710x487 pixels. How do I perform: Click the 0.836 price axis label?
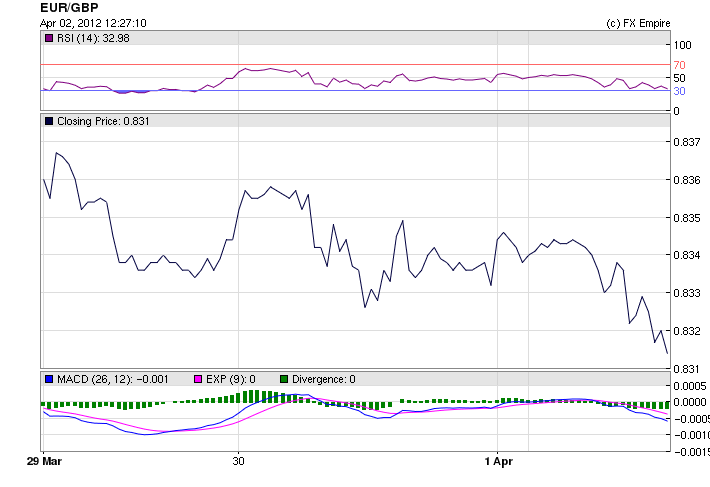pos(687,180)
